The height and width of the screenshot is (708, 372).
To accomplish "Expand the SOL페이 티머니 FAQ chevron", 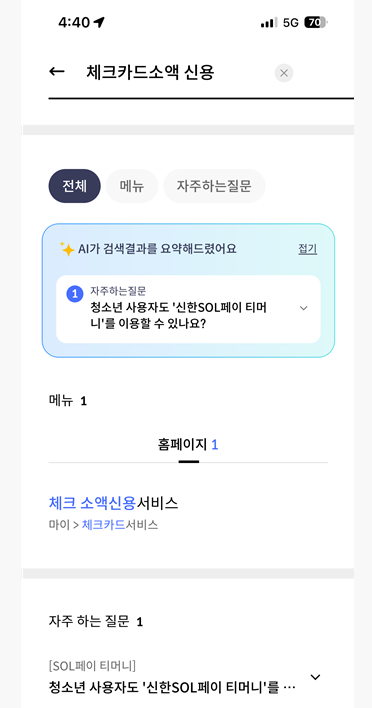I will click(x=316, y=677).
